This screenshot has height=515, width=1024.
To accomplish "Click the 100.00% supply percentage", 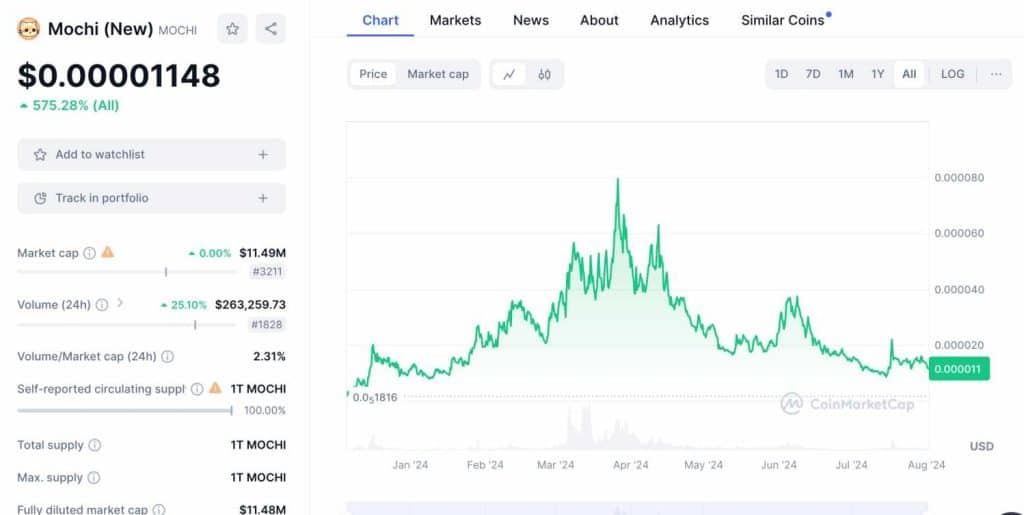I will (x=264, y=411).
